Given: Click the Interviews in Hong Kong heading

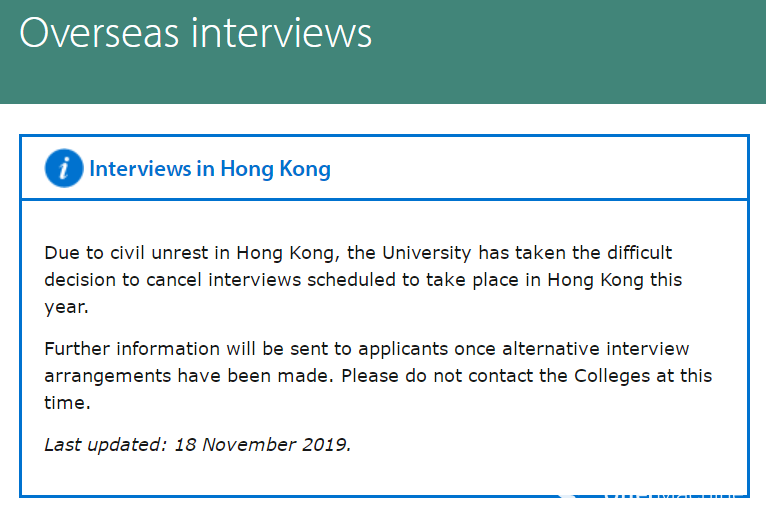Looking at the screenshot, I should pos(210,169).
